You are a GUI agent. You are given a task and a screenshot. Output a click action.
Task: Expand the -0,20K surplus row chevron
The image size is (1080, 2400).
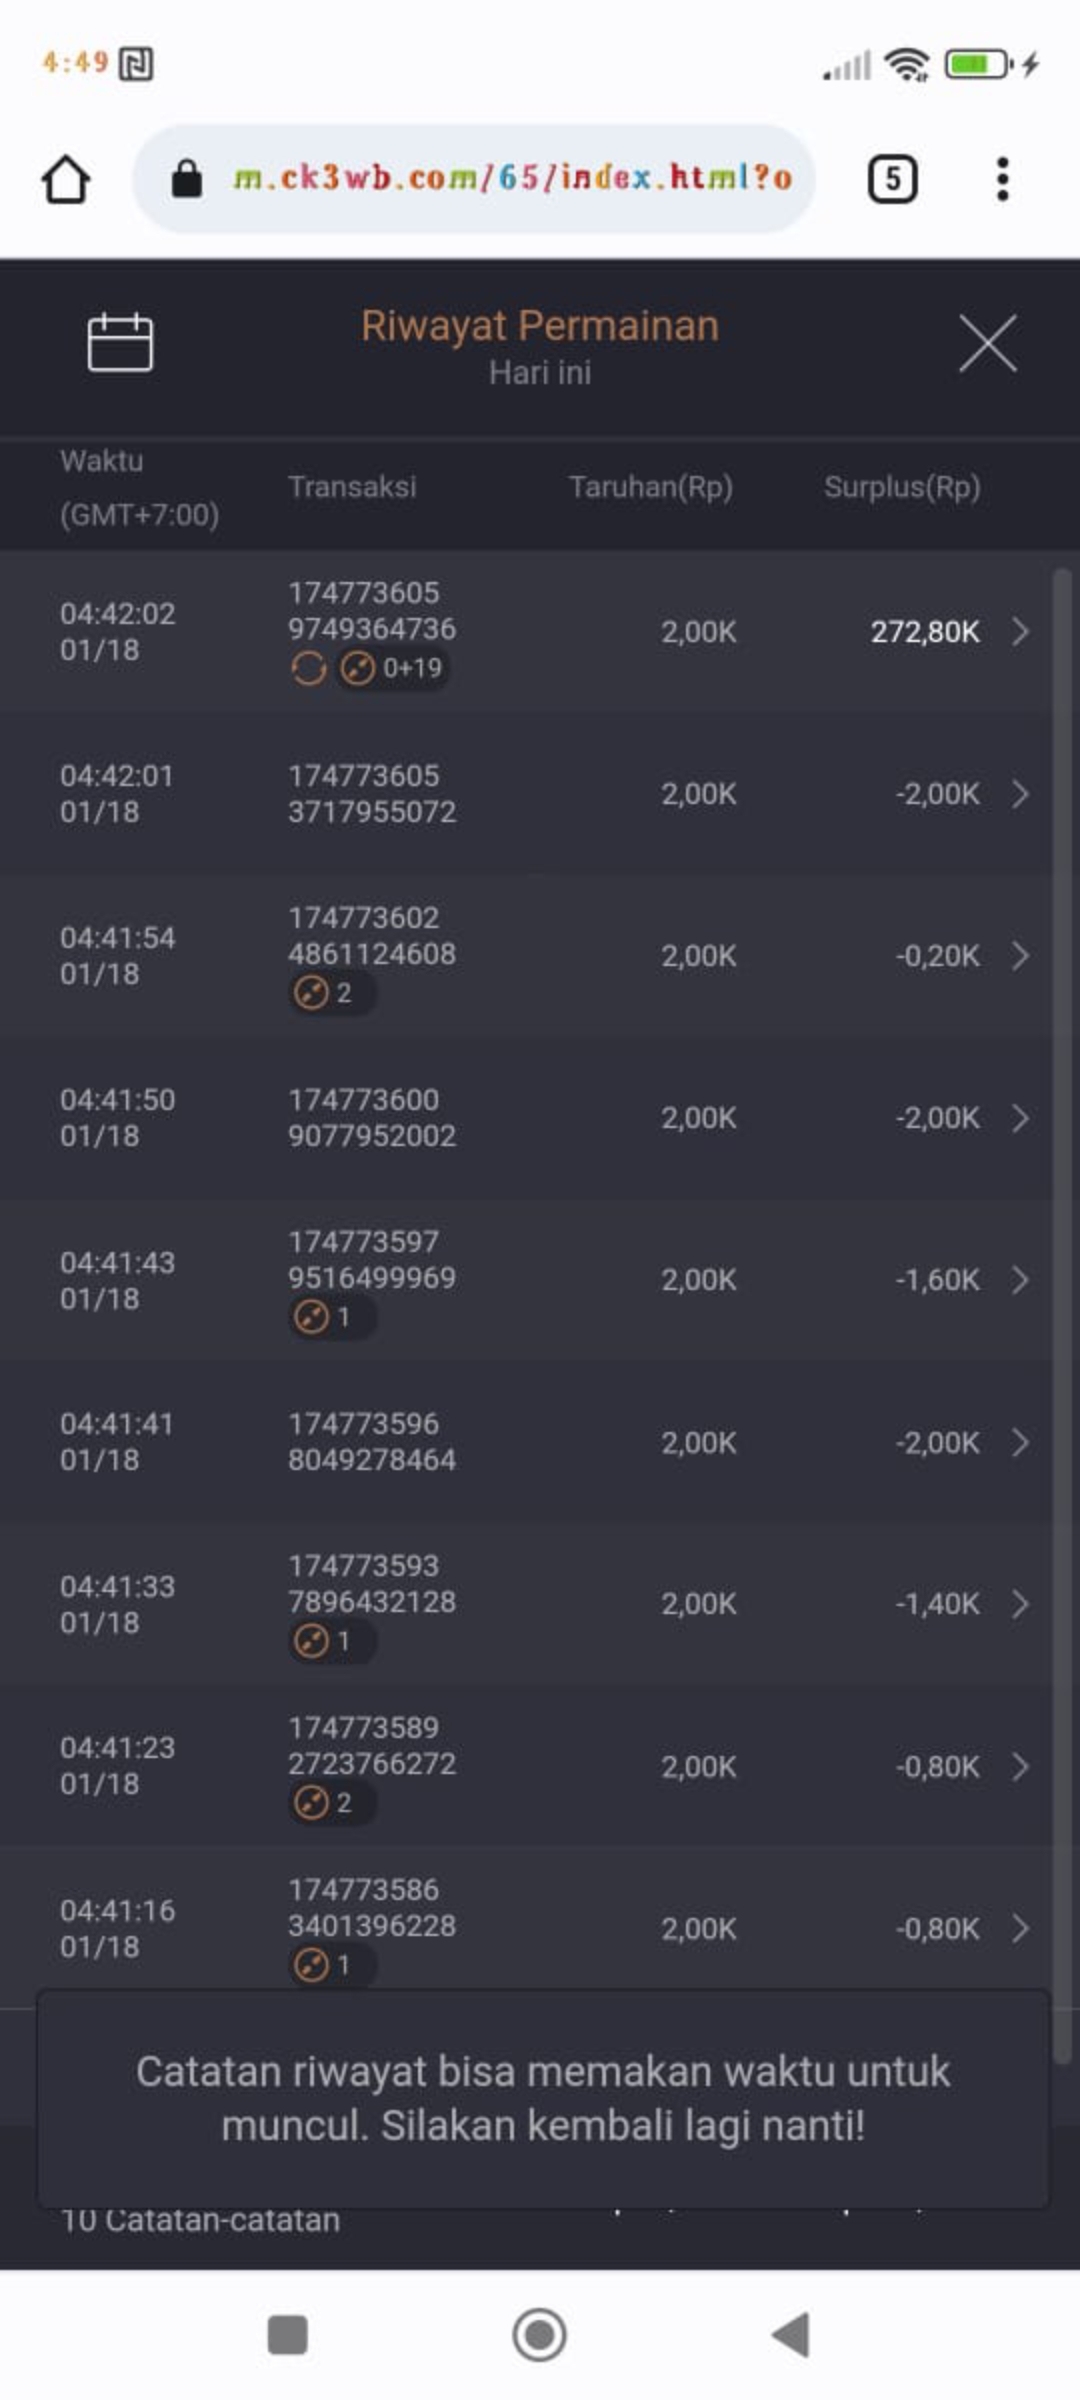(x=1020, y=956)
